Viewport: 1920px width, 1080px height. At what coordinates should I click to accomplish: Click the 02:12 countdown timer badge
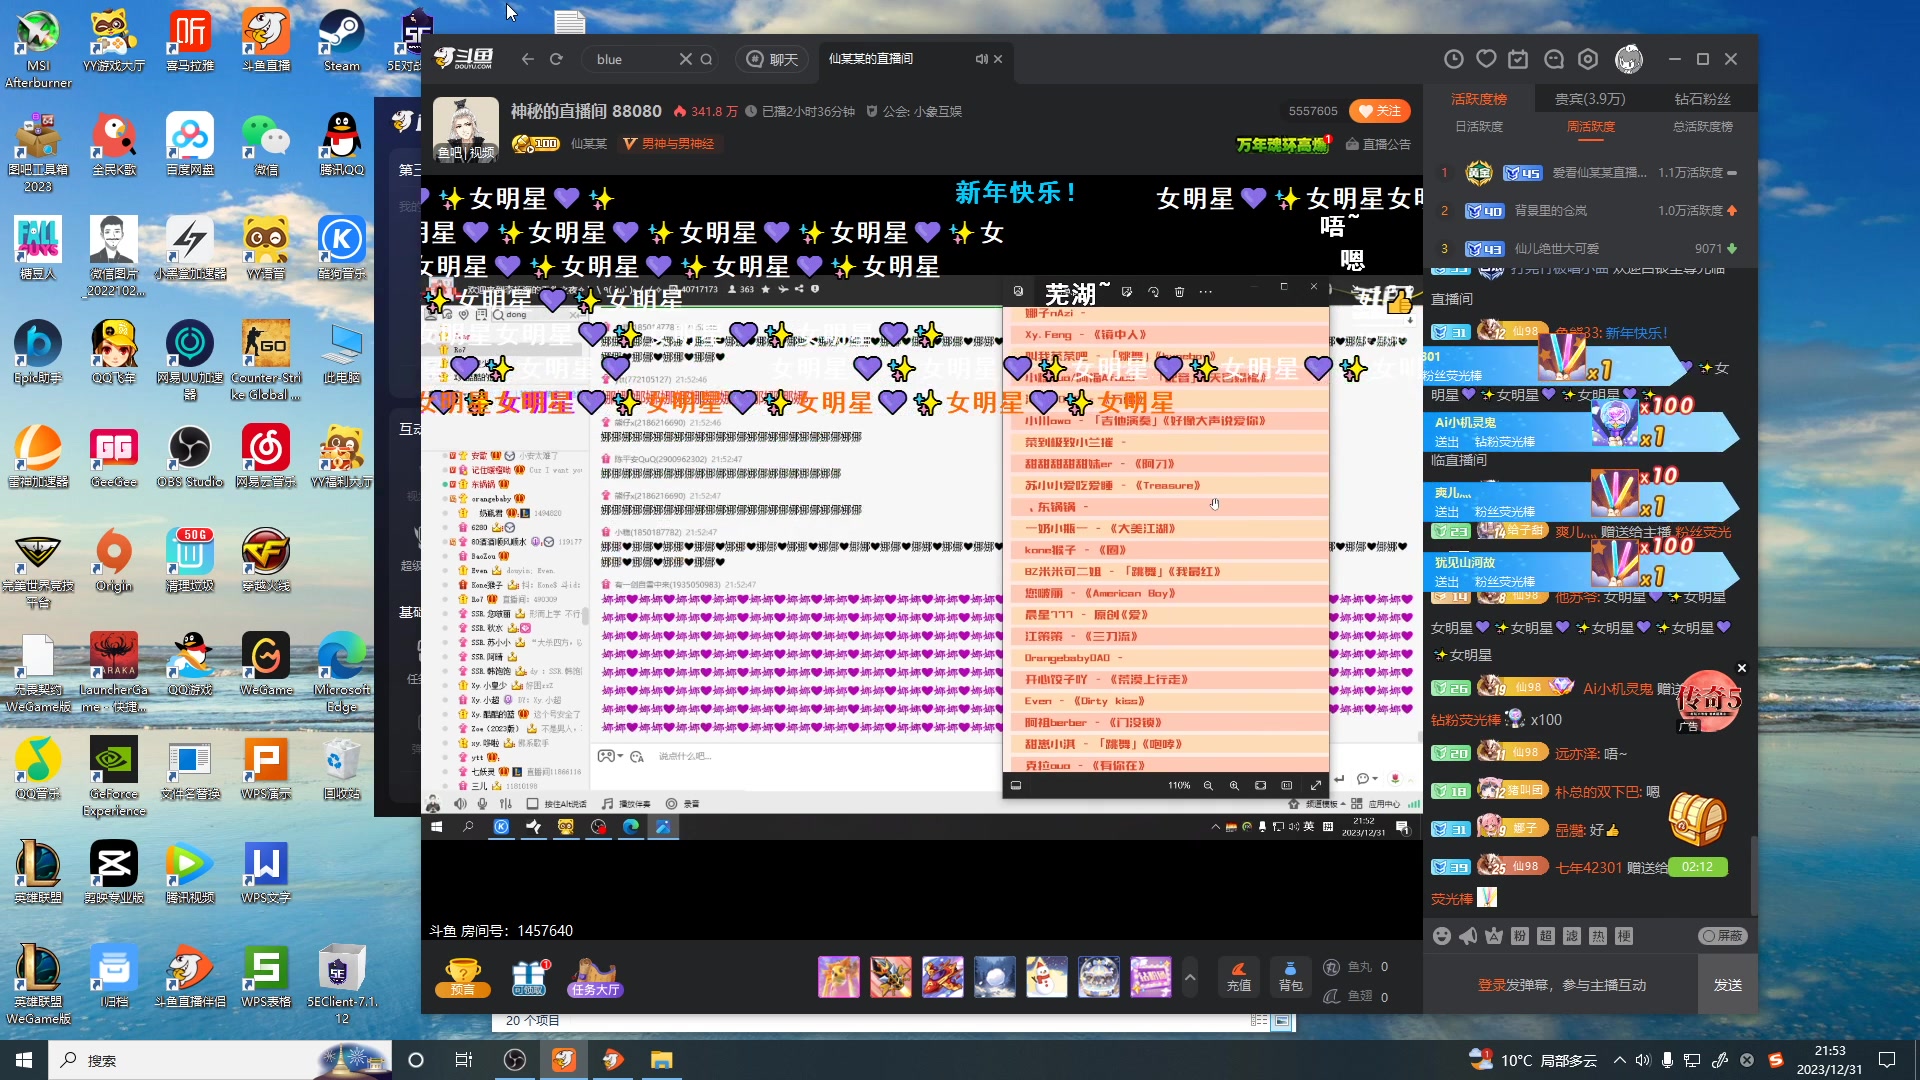pyautogui.click(x=1697, y=867)
